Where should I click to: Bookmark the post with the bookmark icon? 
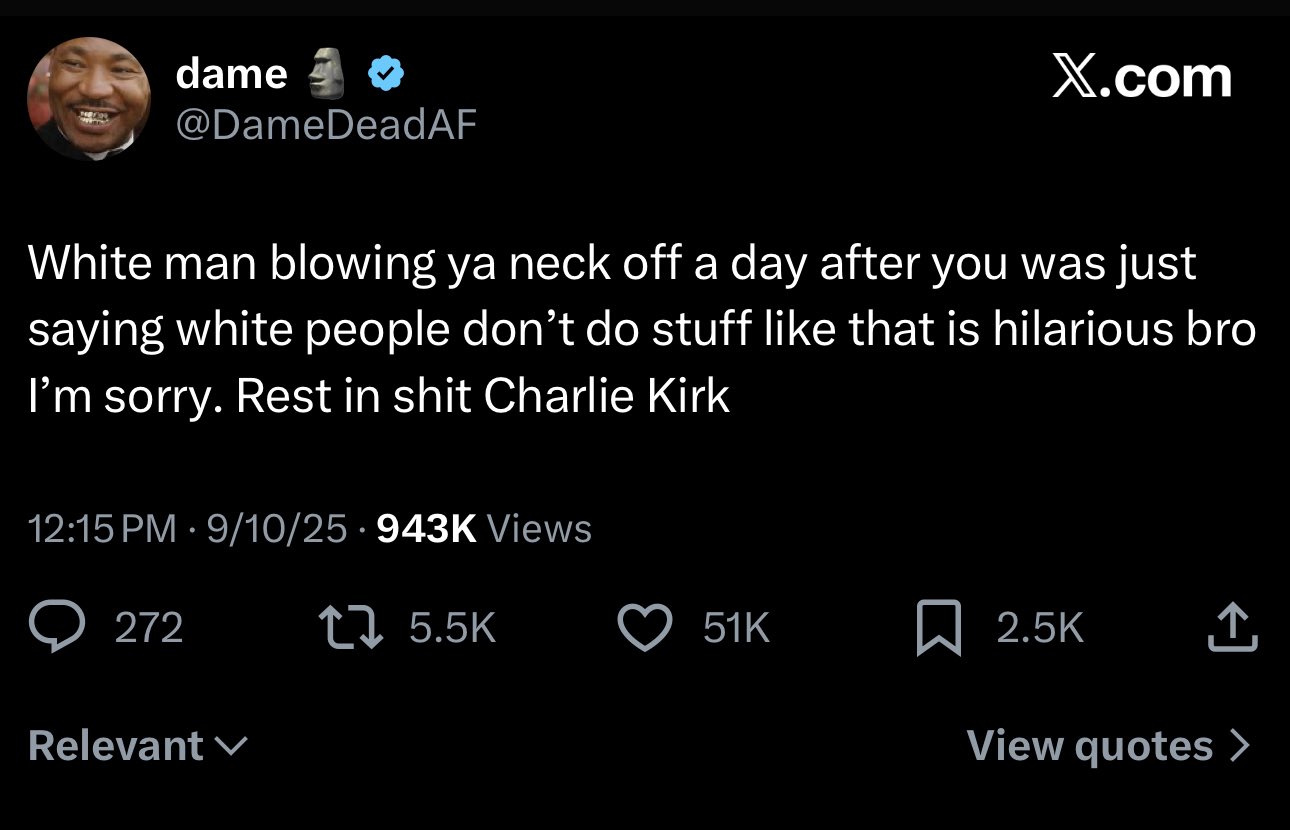[x=938, y=629]
